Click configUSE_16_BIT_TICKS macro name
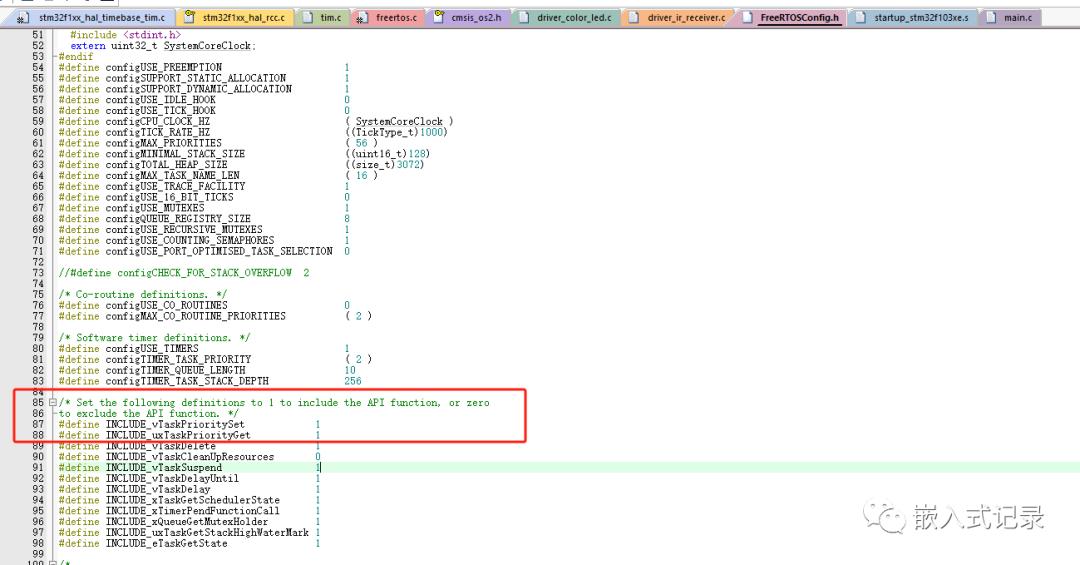Image resolution: width=1080 pixels, height=565 pixels. pyautogui.click(x=169, y=197)
